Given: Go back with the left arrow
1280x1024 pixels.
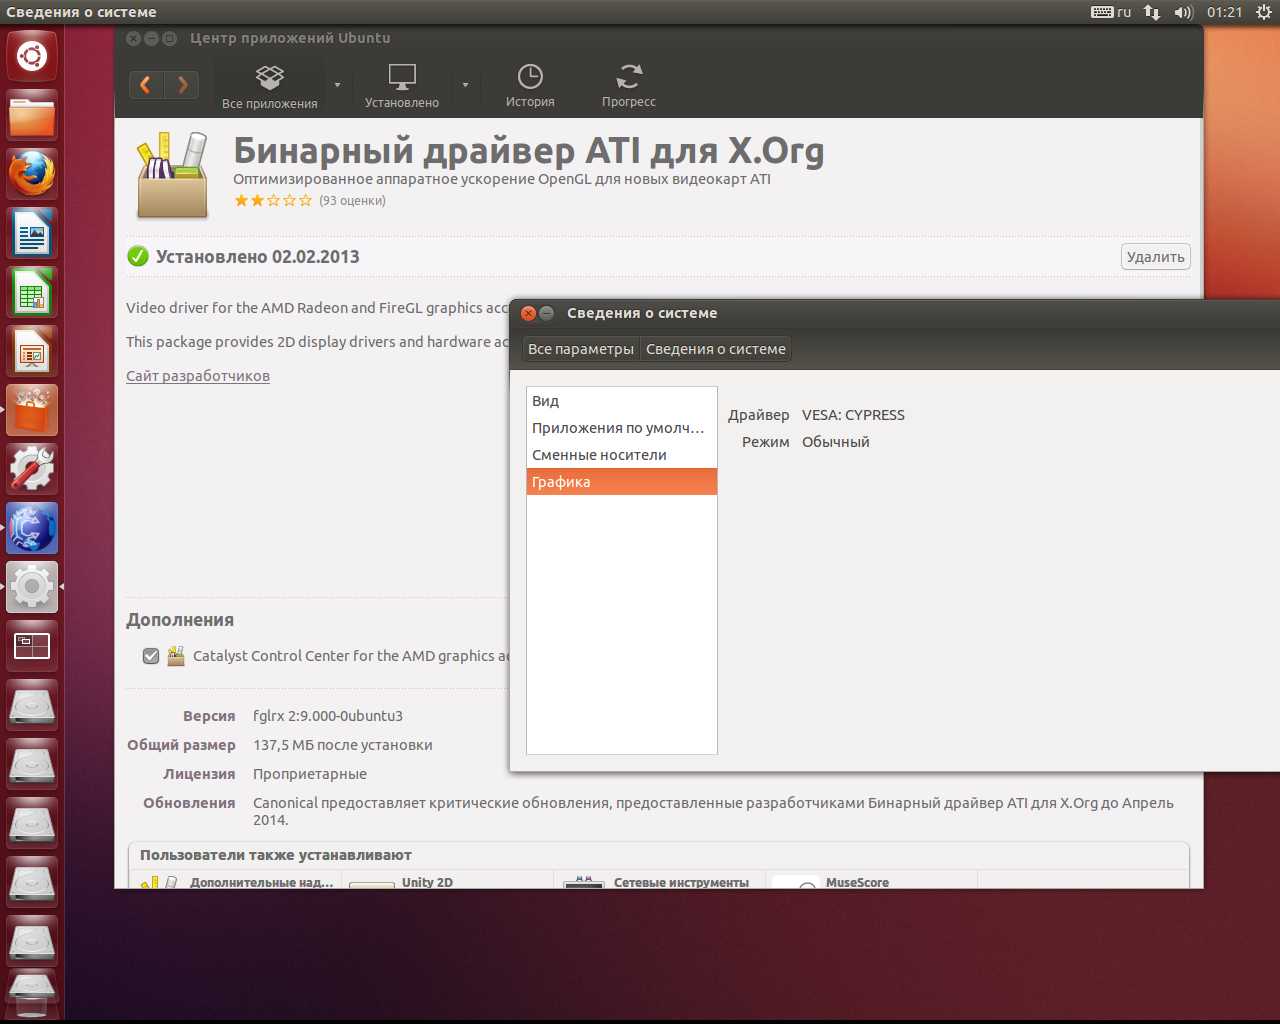Looking at the screenshot, I should pyautogui.click(x=146, y=85).
